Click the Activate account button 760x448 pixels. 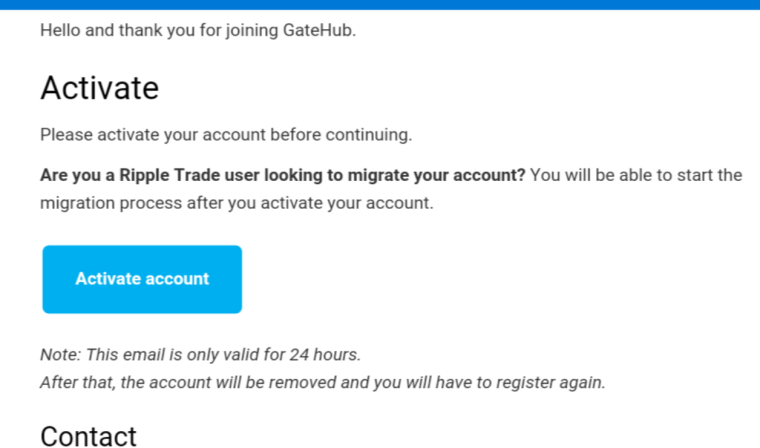142,279
